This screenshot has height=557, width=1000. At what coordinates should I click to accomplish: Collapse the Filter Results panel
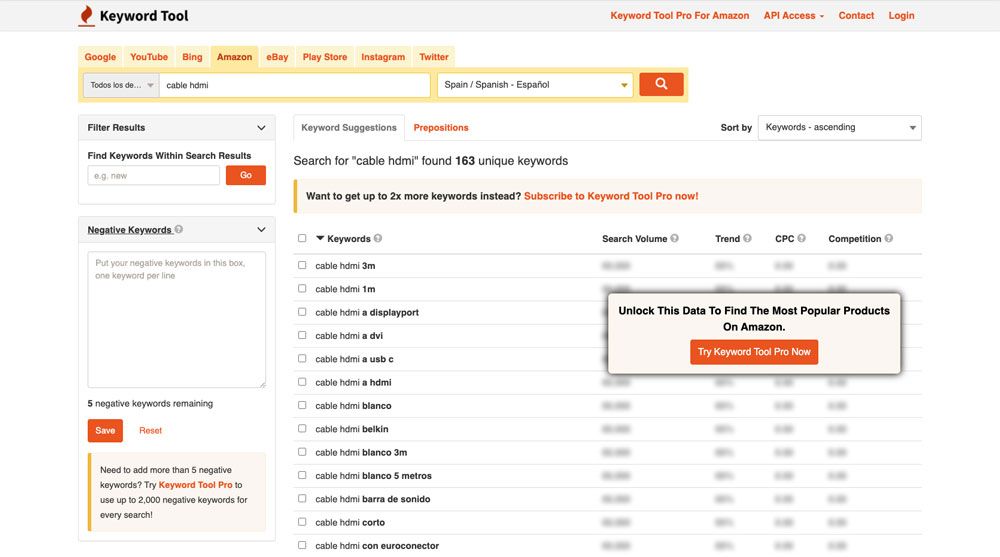tap(261, 128)
